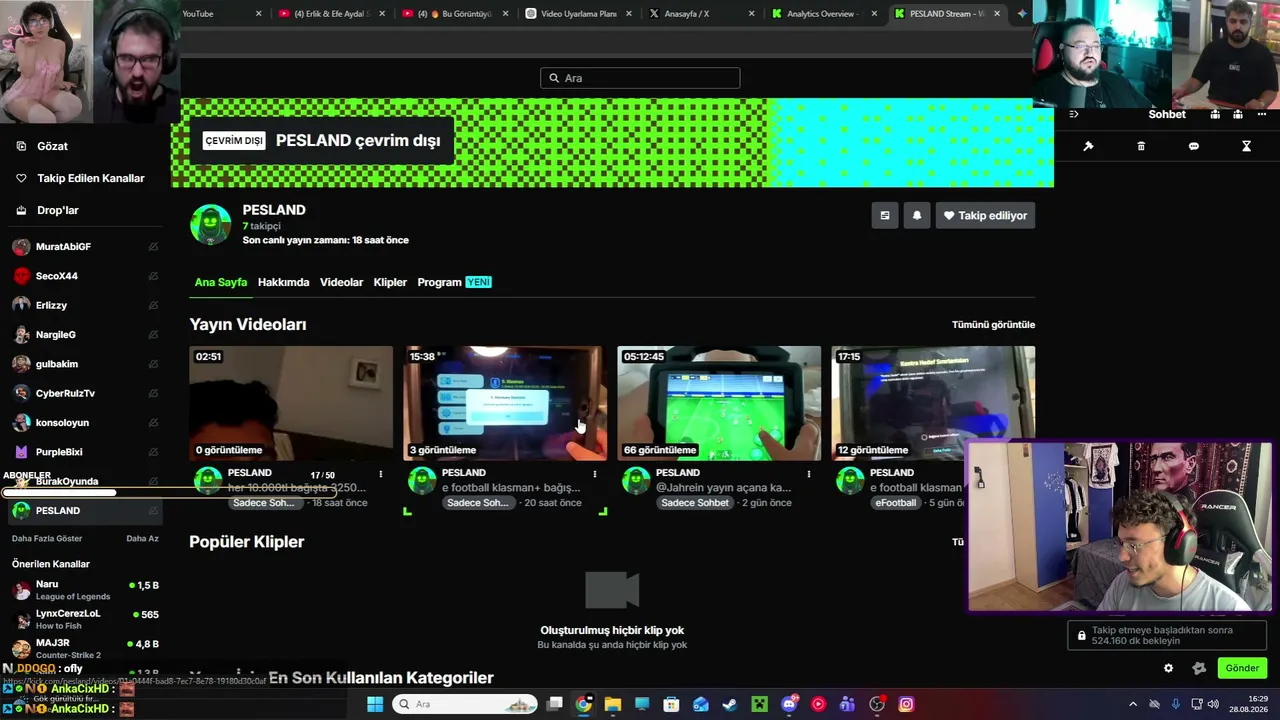Image resolution: width=1280 pixels, height=720 pixels.
Task: Open the three-dots chat menu
Action: point(1261,114)
